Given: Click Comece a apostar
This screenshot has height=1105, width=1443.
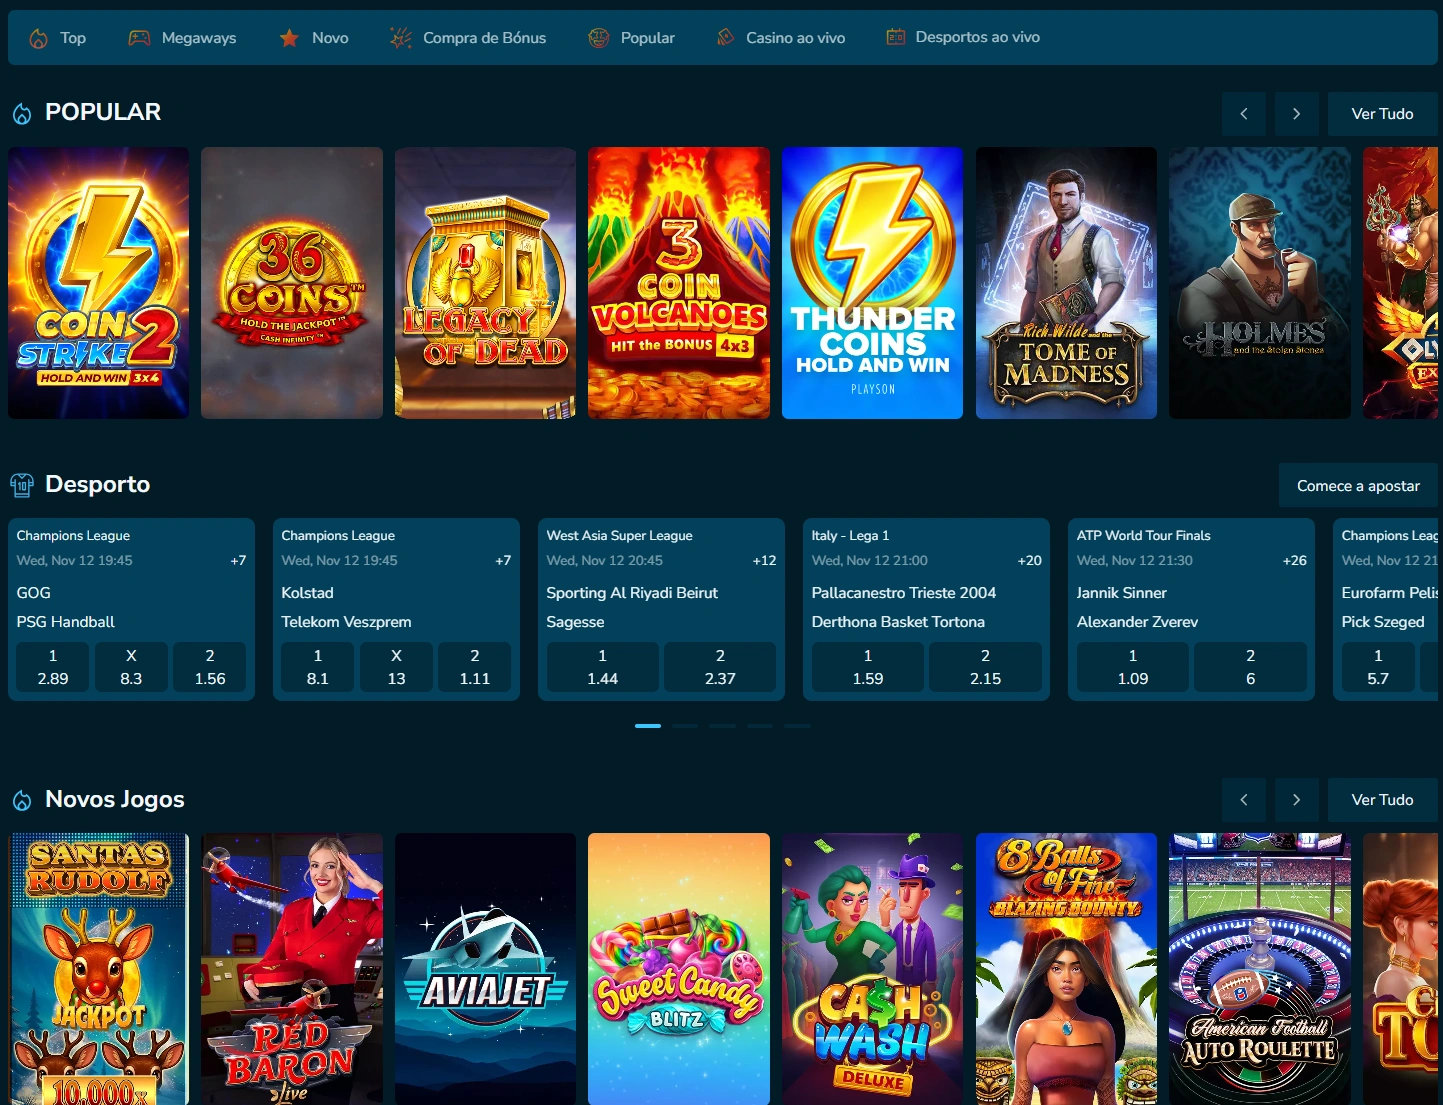Looking at the screenshot, I should pos(1358,485).
